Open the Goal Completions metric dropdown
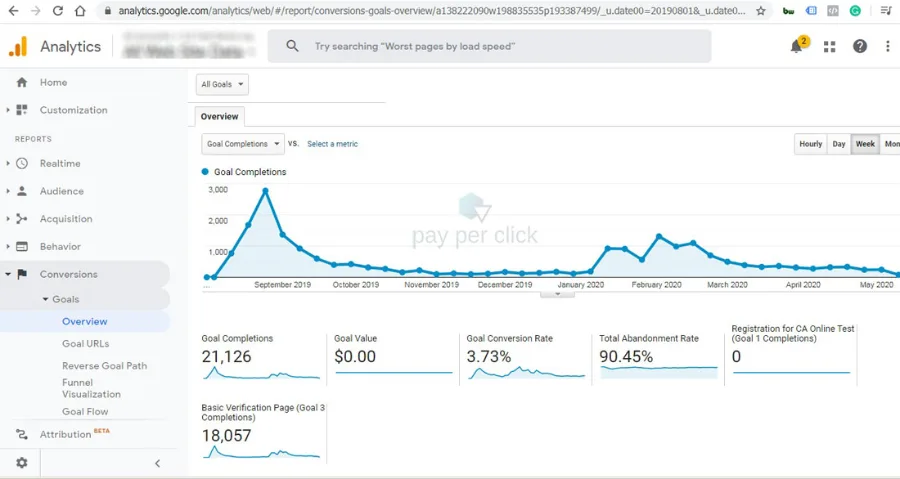This screenshot has height=479, width=900. pos(243,144)
